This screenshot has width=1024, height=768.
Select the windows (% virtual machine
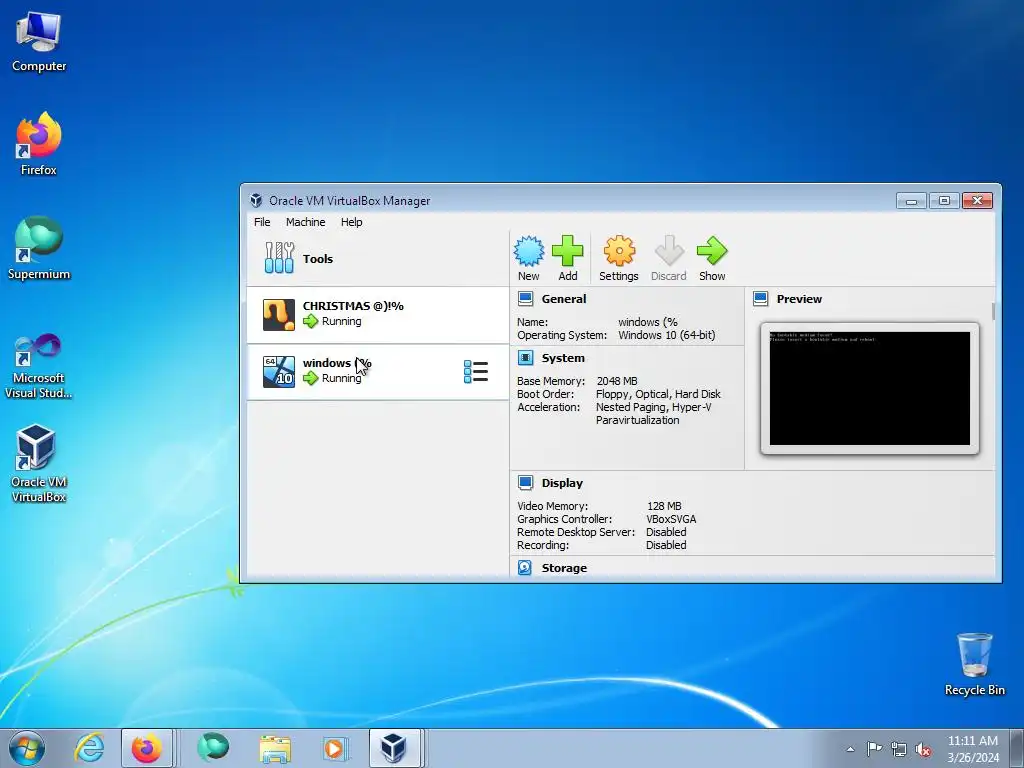coord(378,372)
